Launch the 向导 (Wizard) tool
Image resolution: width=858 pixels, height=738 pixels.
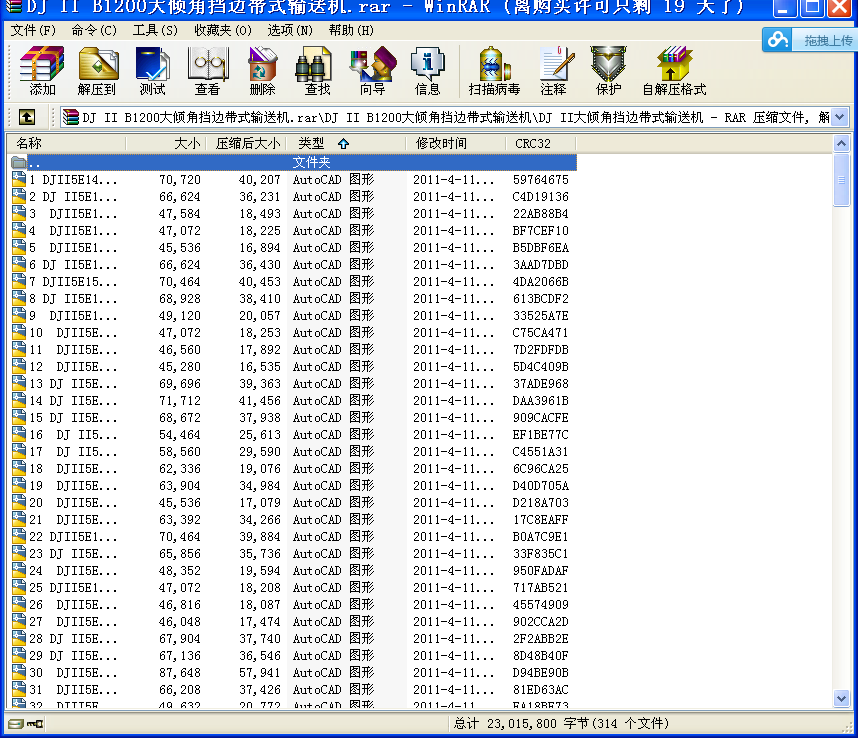372,71
